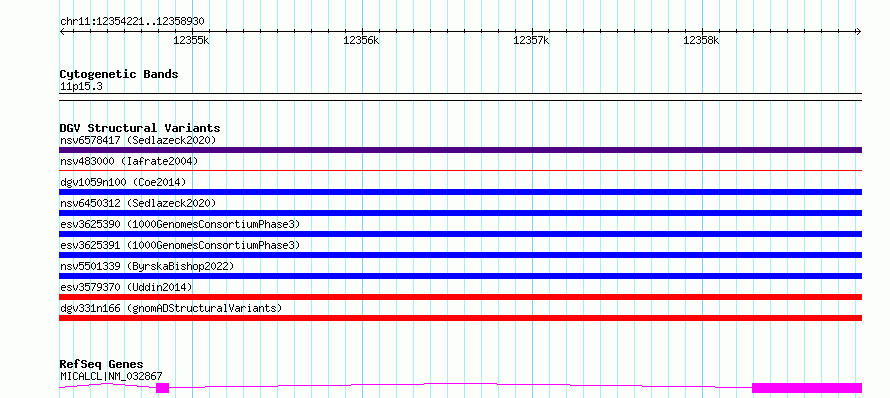Select the DGV Structural Variants track title

[140, 128]
